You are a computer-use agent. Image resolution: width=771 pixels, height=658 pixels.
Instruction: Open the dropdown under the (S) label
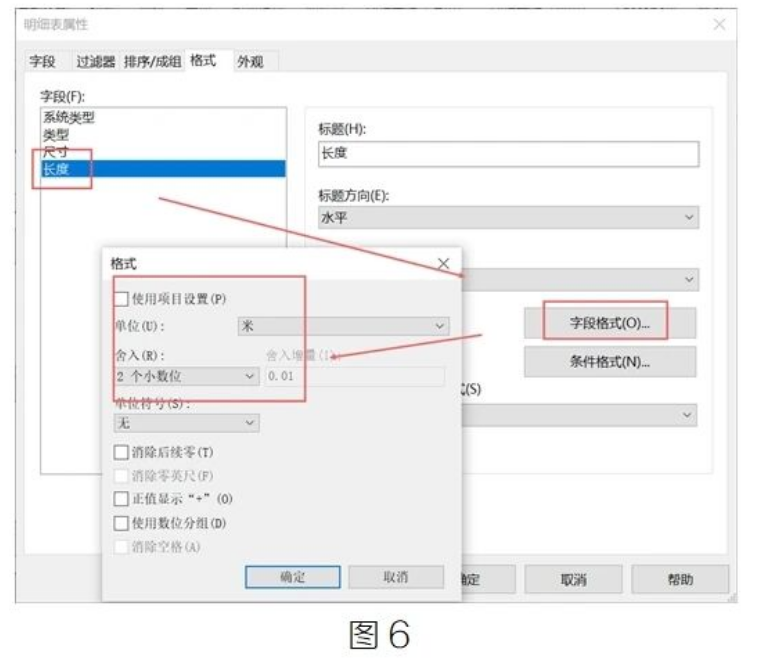579,415
